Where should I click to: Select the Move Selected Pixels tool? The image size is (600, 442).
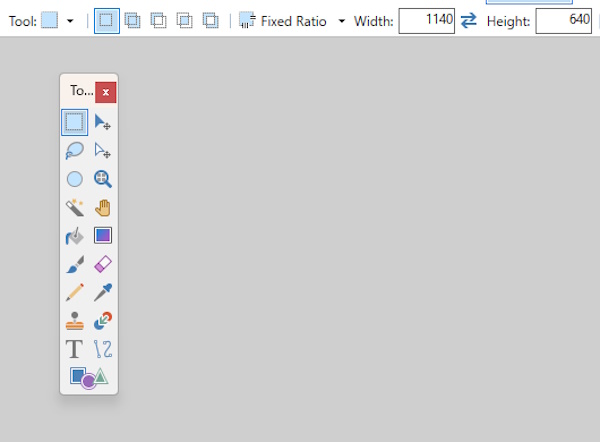click(102, 122)
